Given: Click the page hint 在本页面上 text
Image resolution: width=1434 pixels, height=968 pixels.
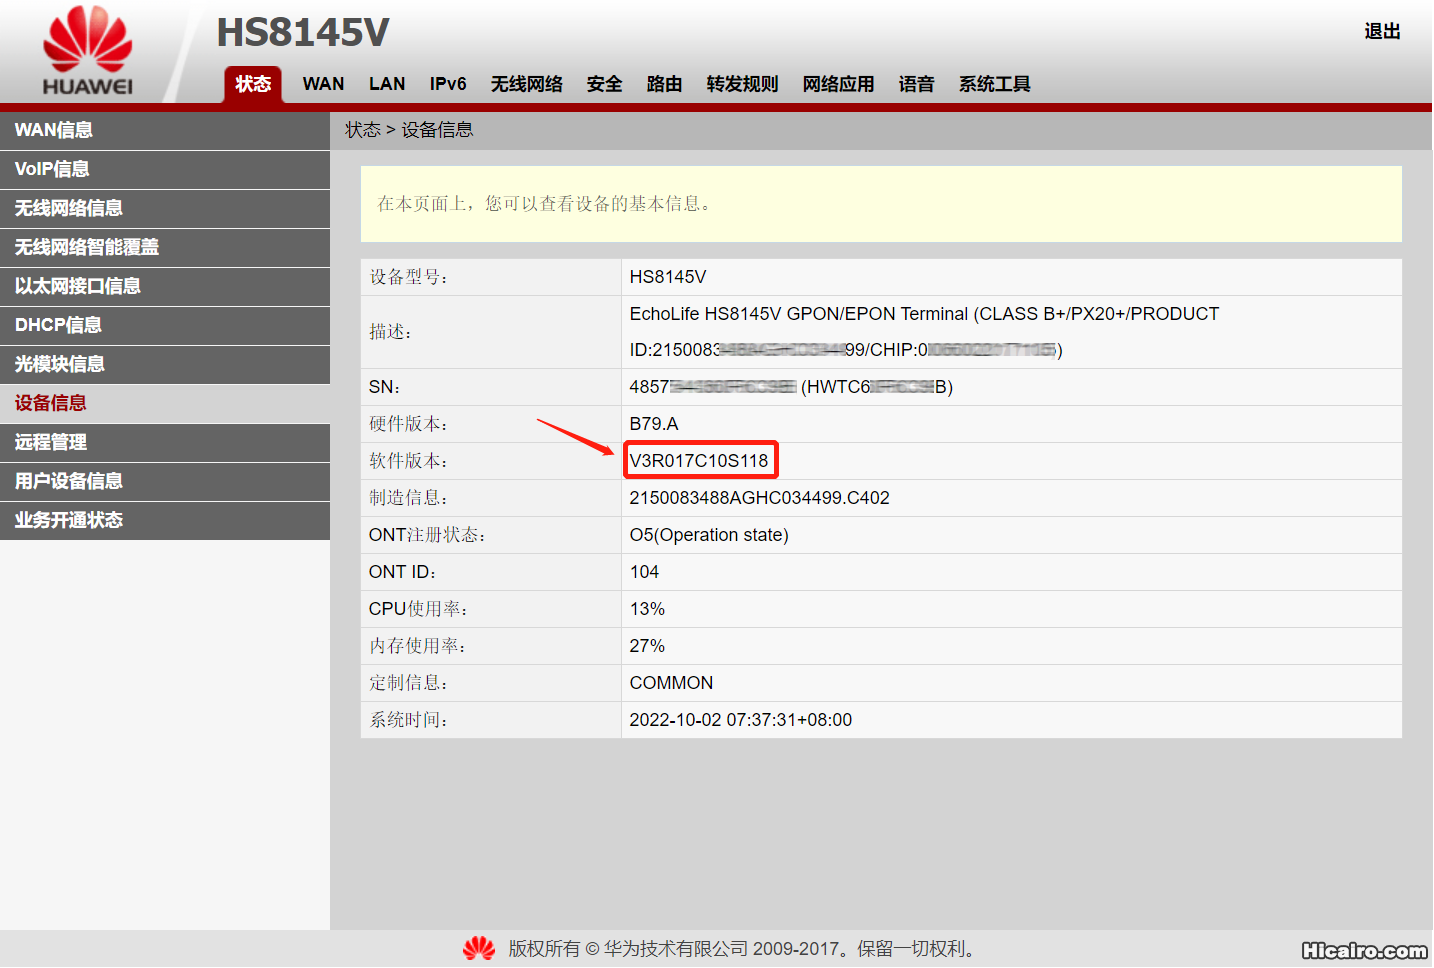Looking at the screenshot, I should coord(546,204).
